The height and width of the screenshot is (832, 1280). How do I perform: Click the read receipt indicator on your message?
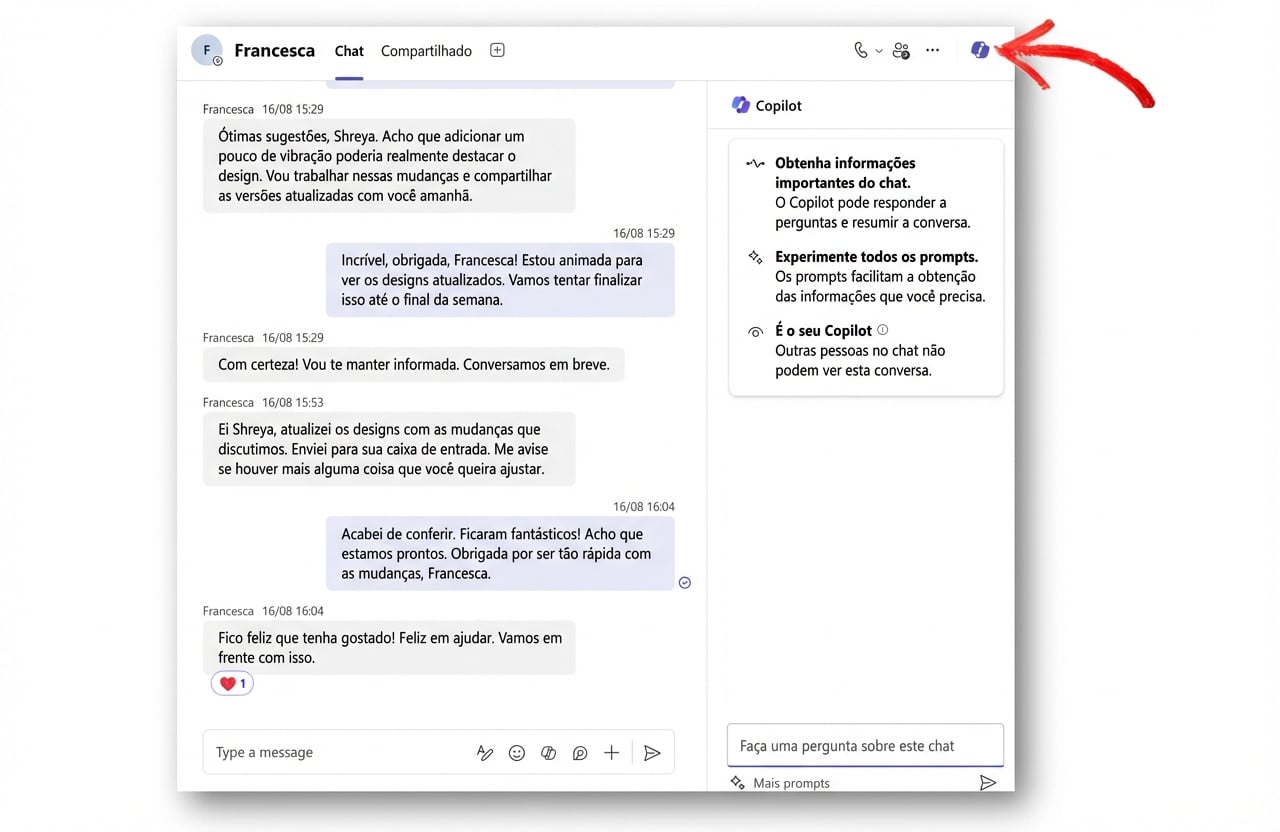coord(684,582)
